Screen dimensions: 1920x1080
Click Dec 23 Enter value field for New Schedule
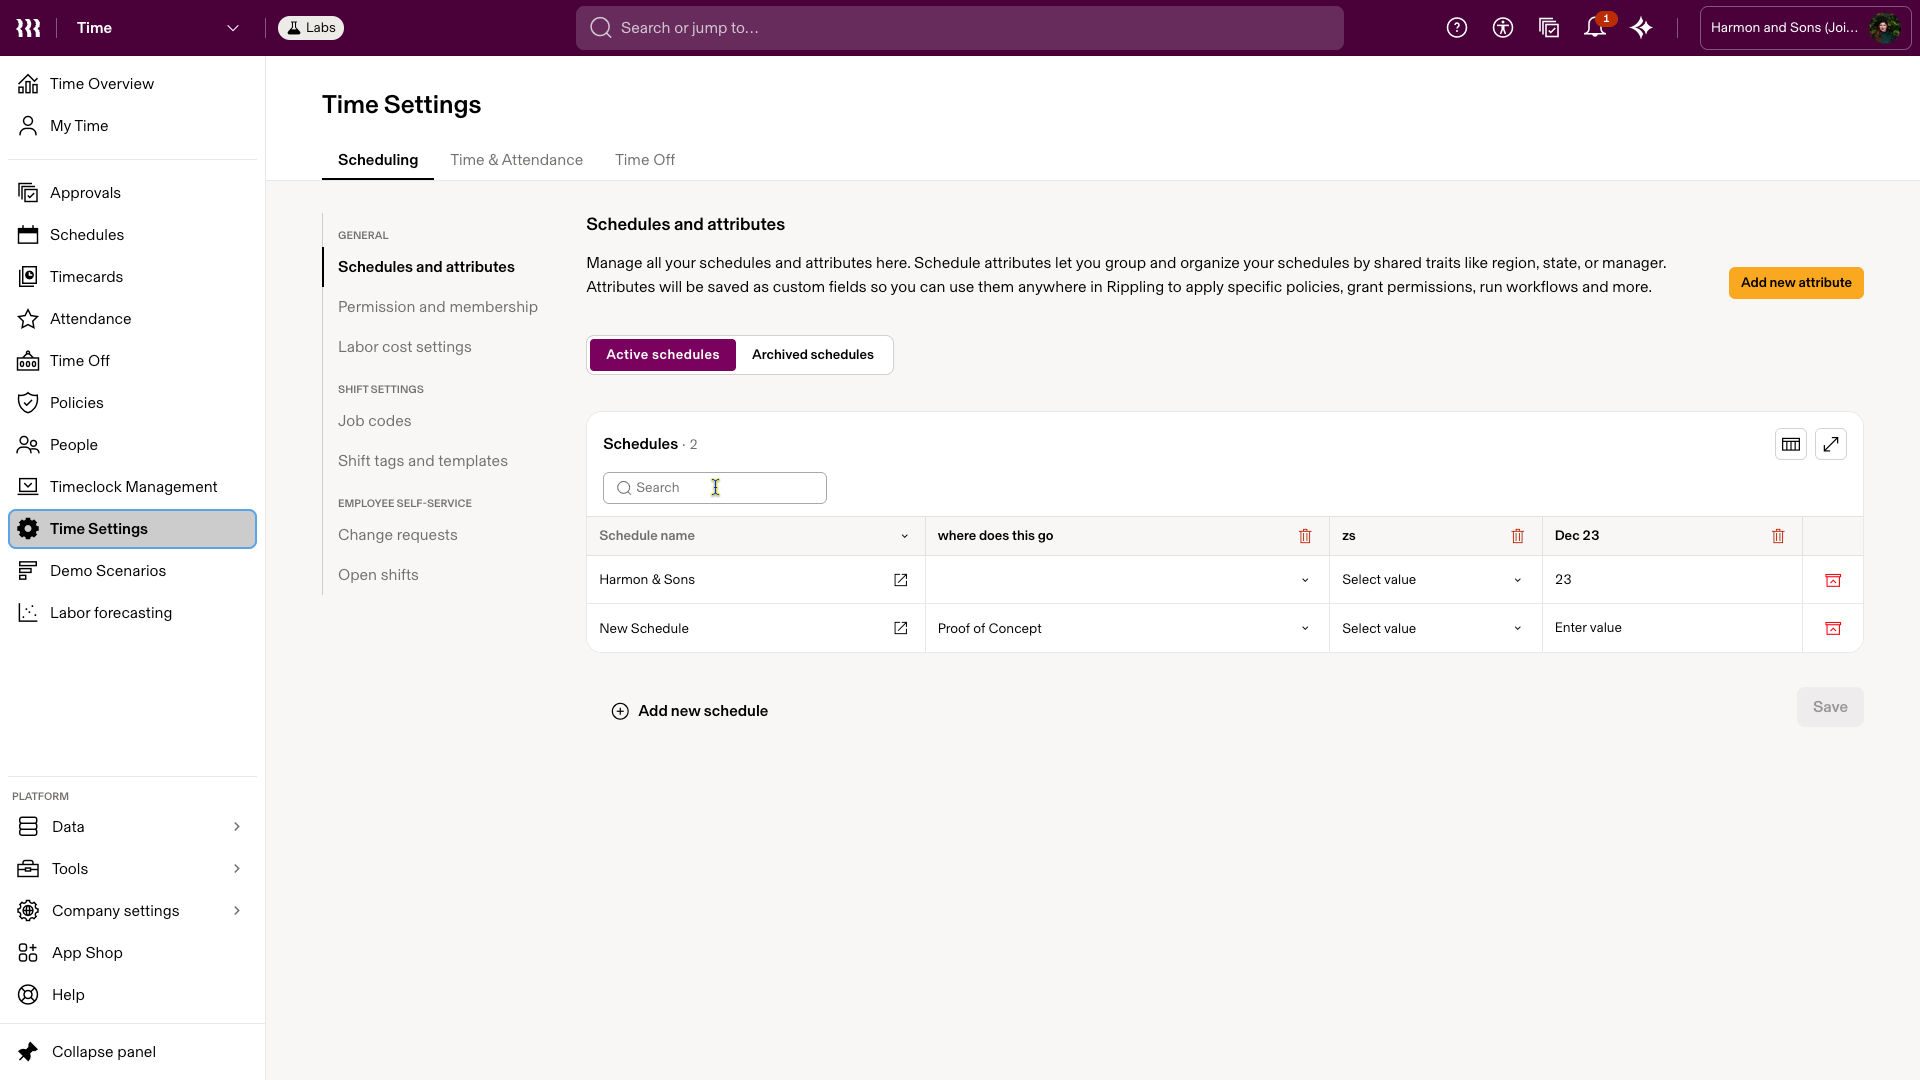[x=1672, y=628]
